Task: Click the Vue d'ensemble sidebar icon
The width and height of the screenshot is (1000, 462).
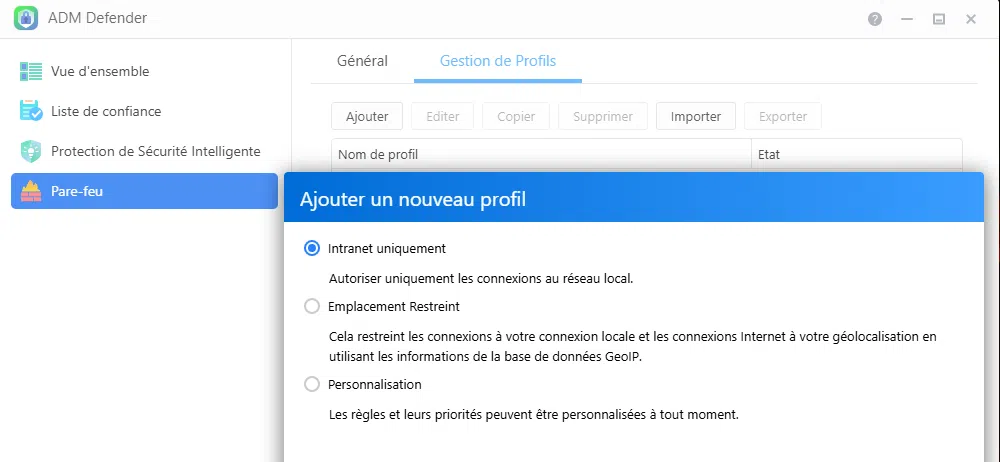Action: tap(31, 72)
